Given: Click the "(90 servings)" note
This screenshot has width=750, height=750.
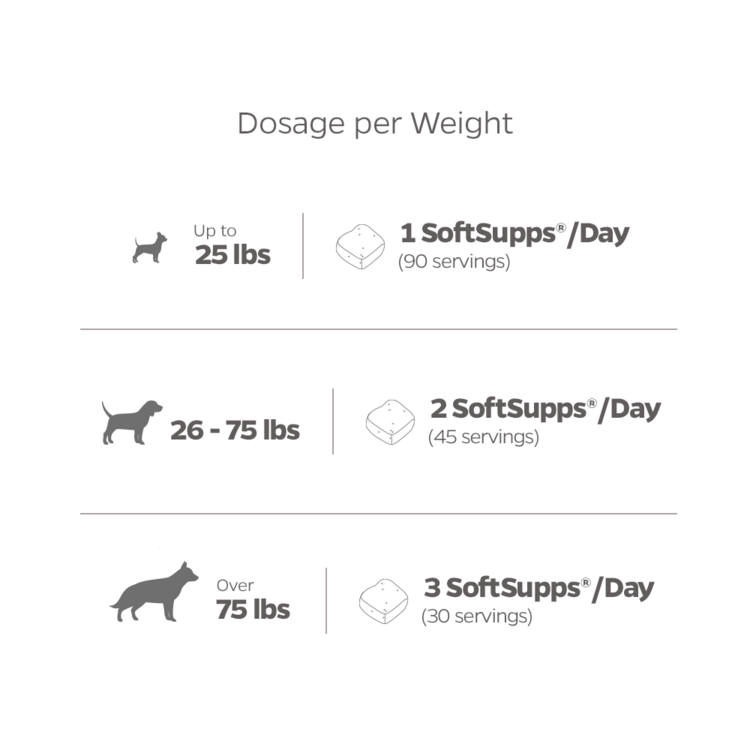Looking at the screenshot, I should pyautogui.click(x=454, y=262).
